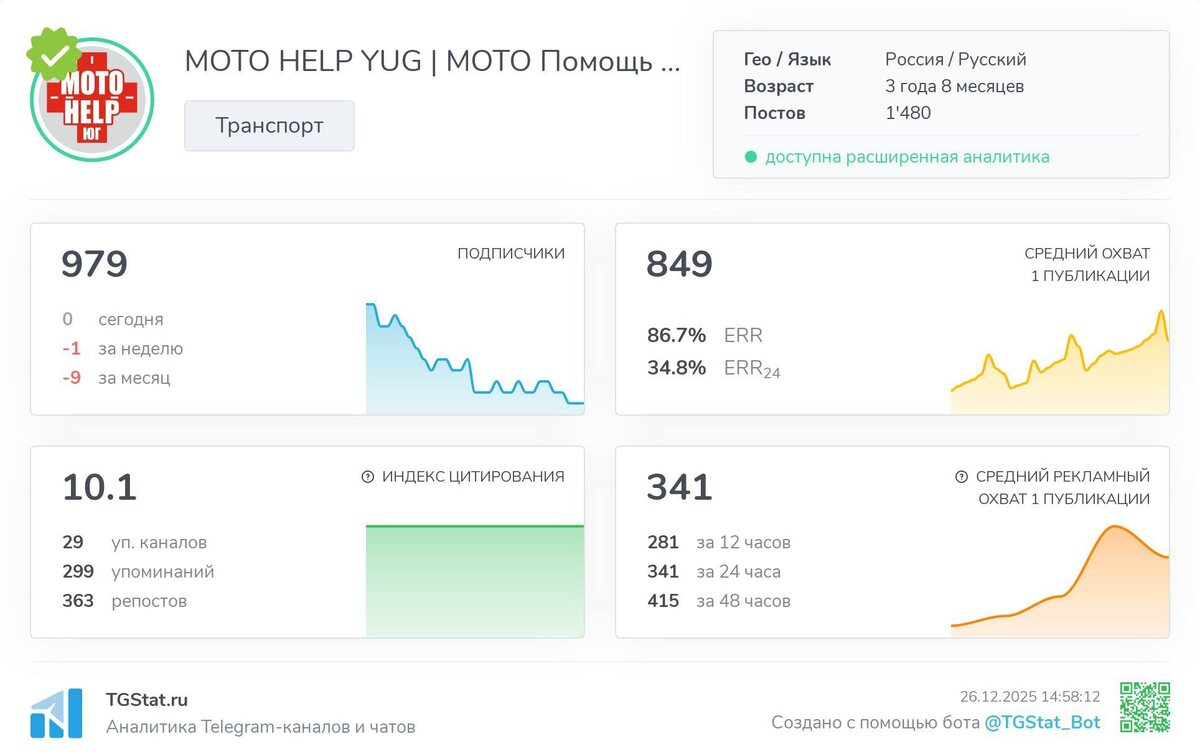Click the yellow average reach chart
Viewport: 1200px width, 754px height.
click(x=1060, y=362)
